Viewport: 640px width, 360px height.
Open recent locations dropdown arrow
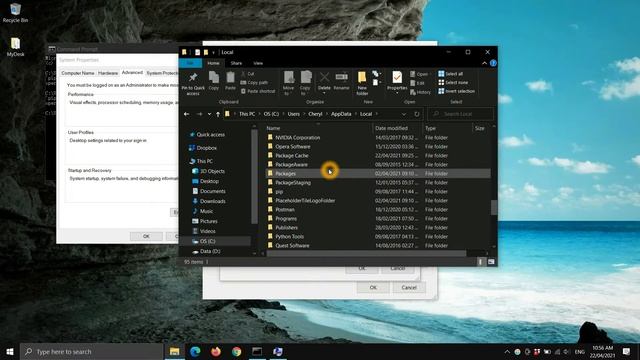pos(209,114)
